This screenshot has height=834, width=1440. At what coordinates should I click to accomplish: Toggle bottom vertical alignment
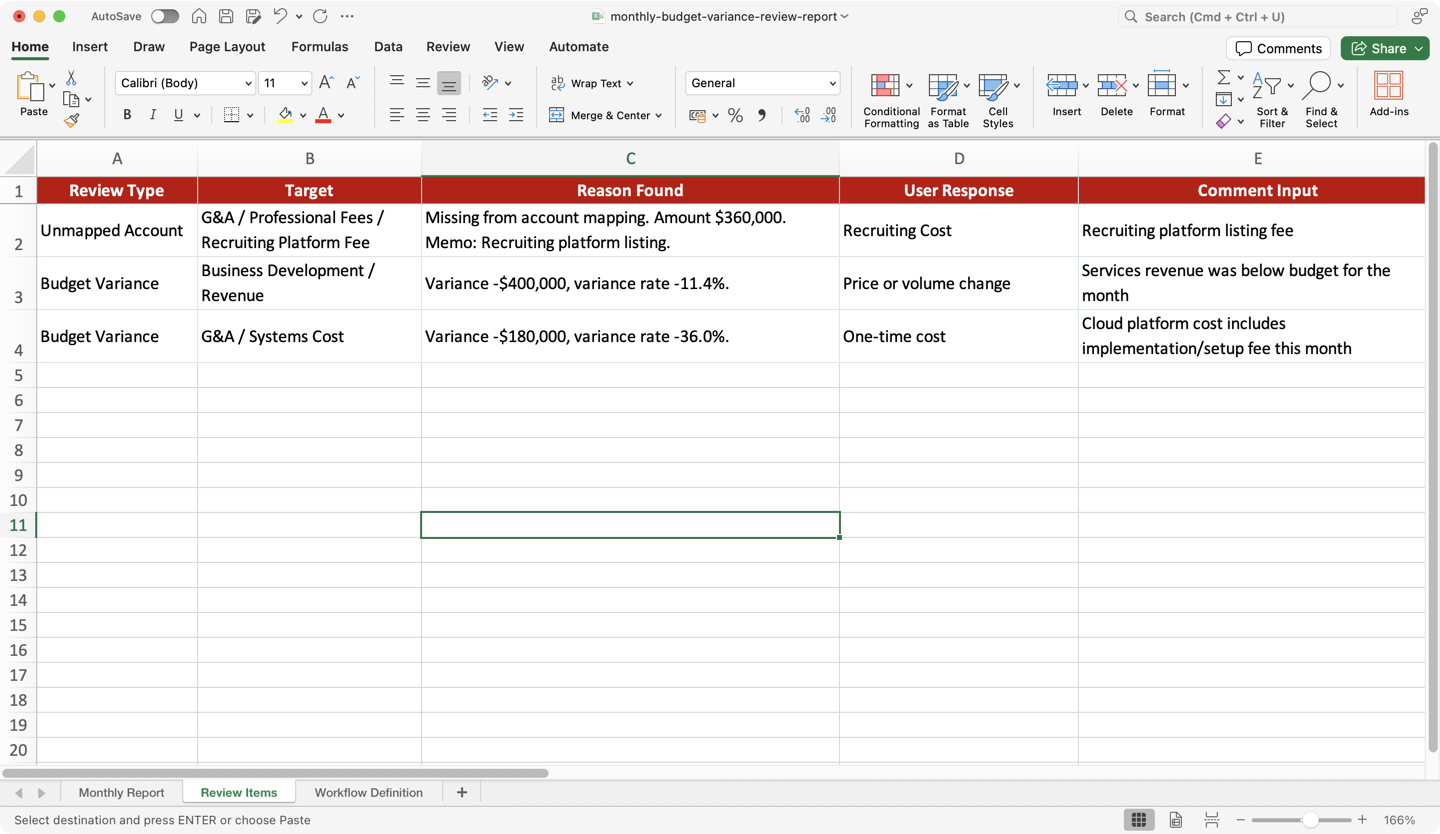pos(449,83)
